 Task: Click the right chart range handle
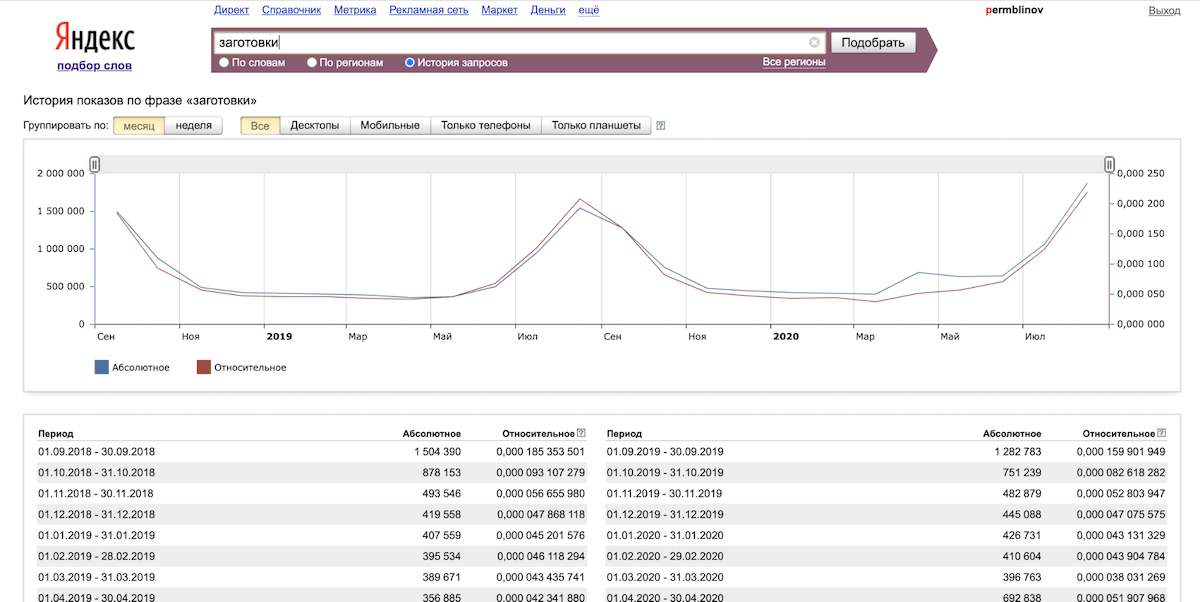(1109, 164)
